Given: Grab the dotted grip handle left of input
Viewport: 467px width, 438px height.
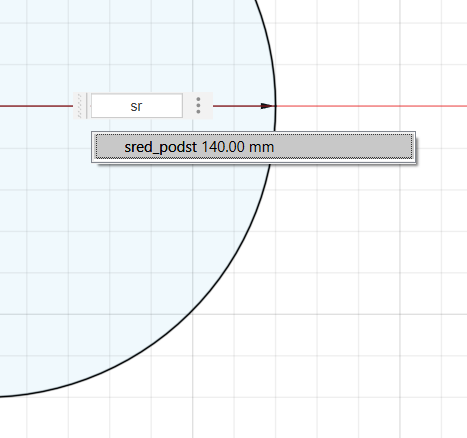Looking at the screenshot, I should tap(79, 106).
